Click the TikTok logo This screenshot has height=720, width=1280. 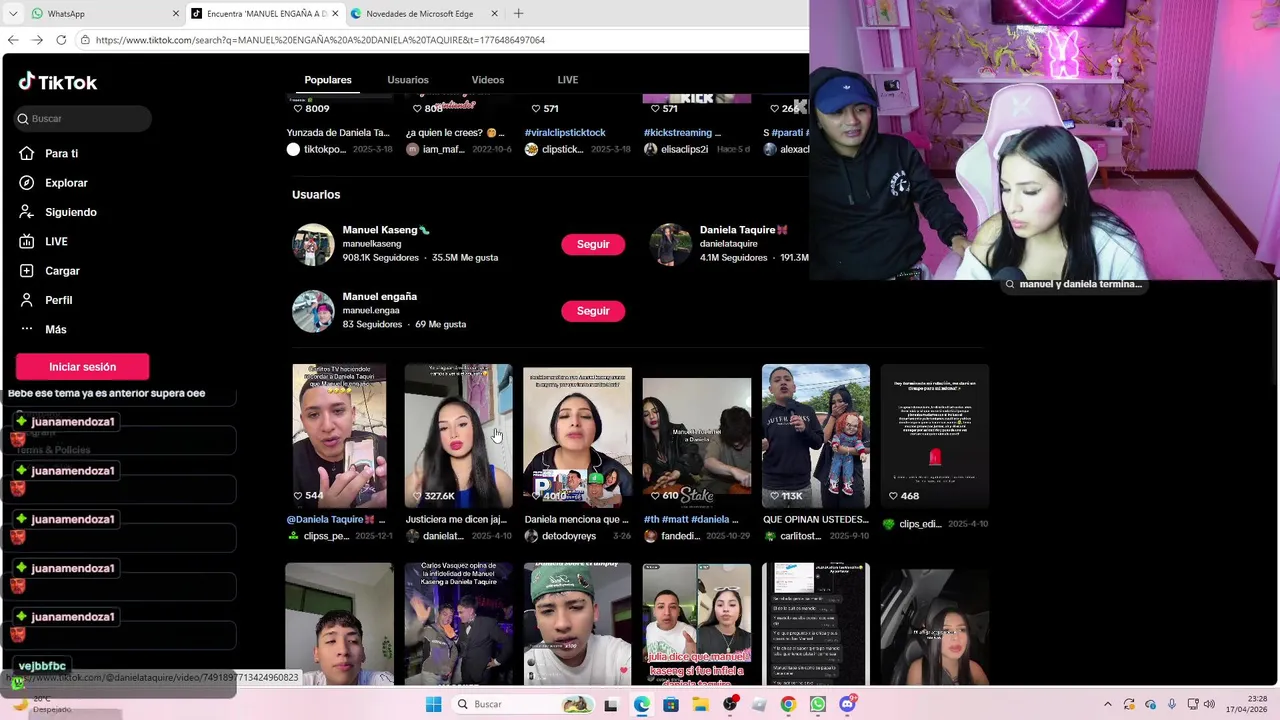(57, 82)
